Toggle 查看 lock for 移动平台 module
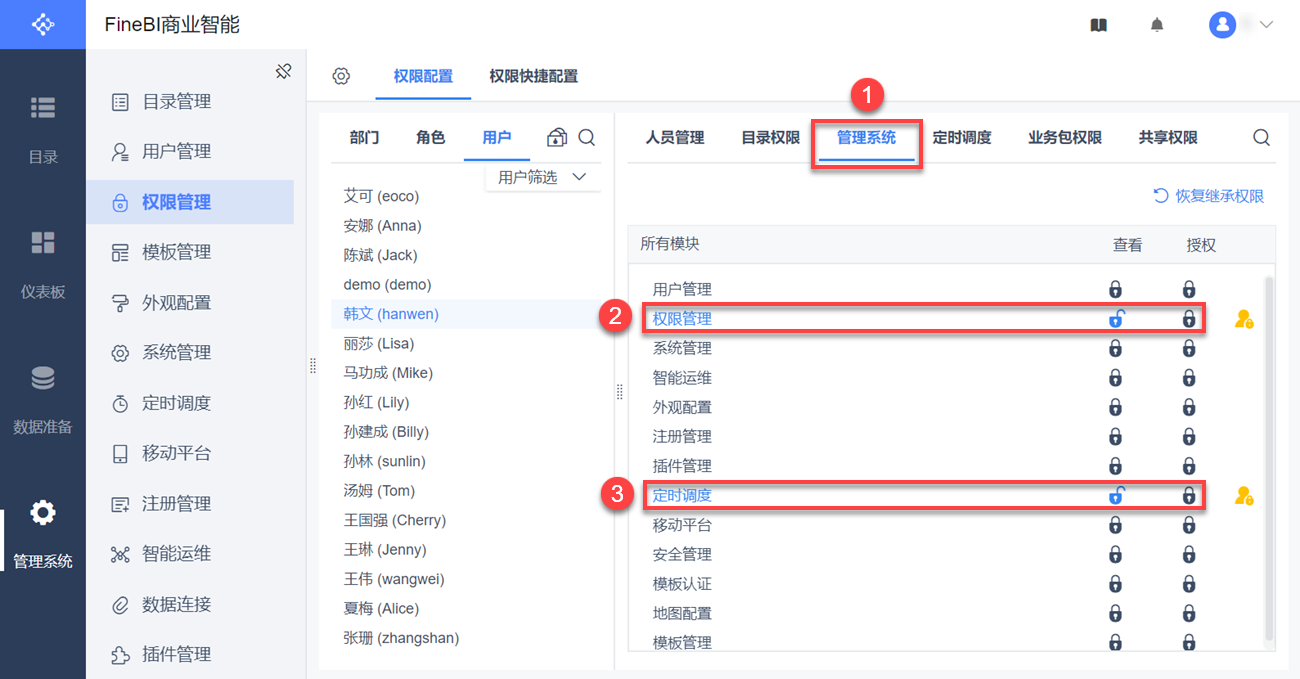The image size is (1300, 679). click(x=1116, y=525)
